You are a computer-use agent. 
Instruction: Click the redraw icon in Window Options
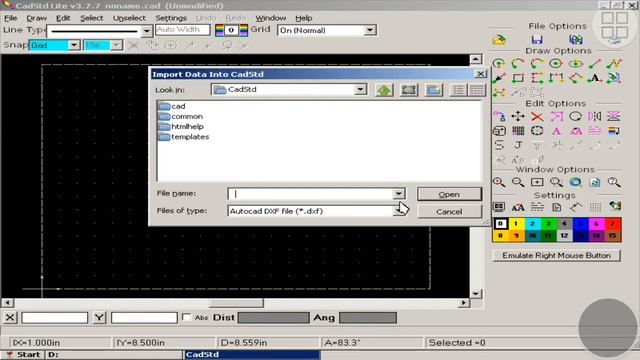pos(595,182)
